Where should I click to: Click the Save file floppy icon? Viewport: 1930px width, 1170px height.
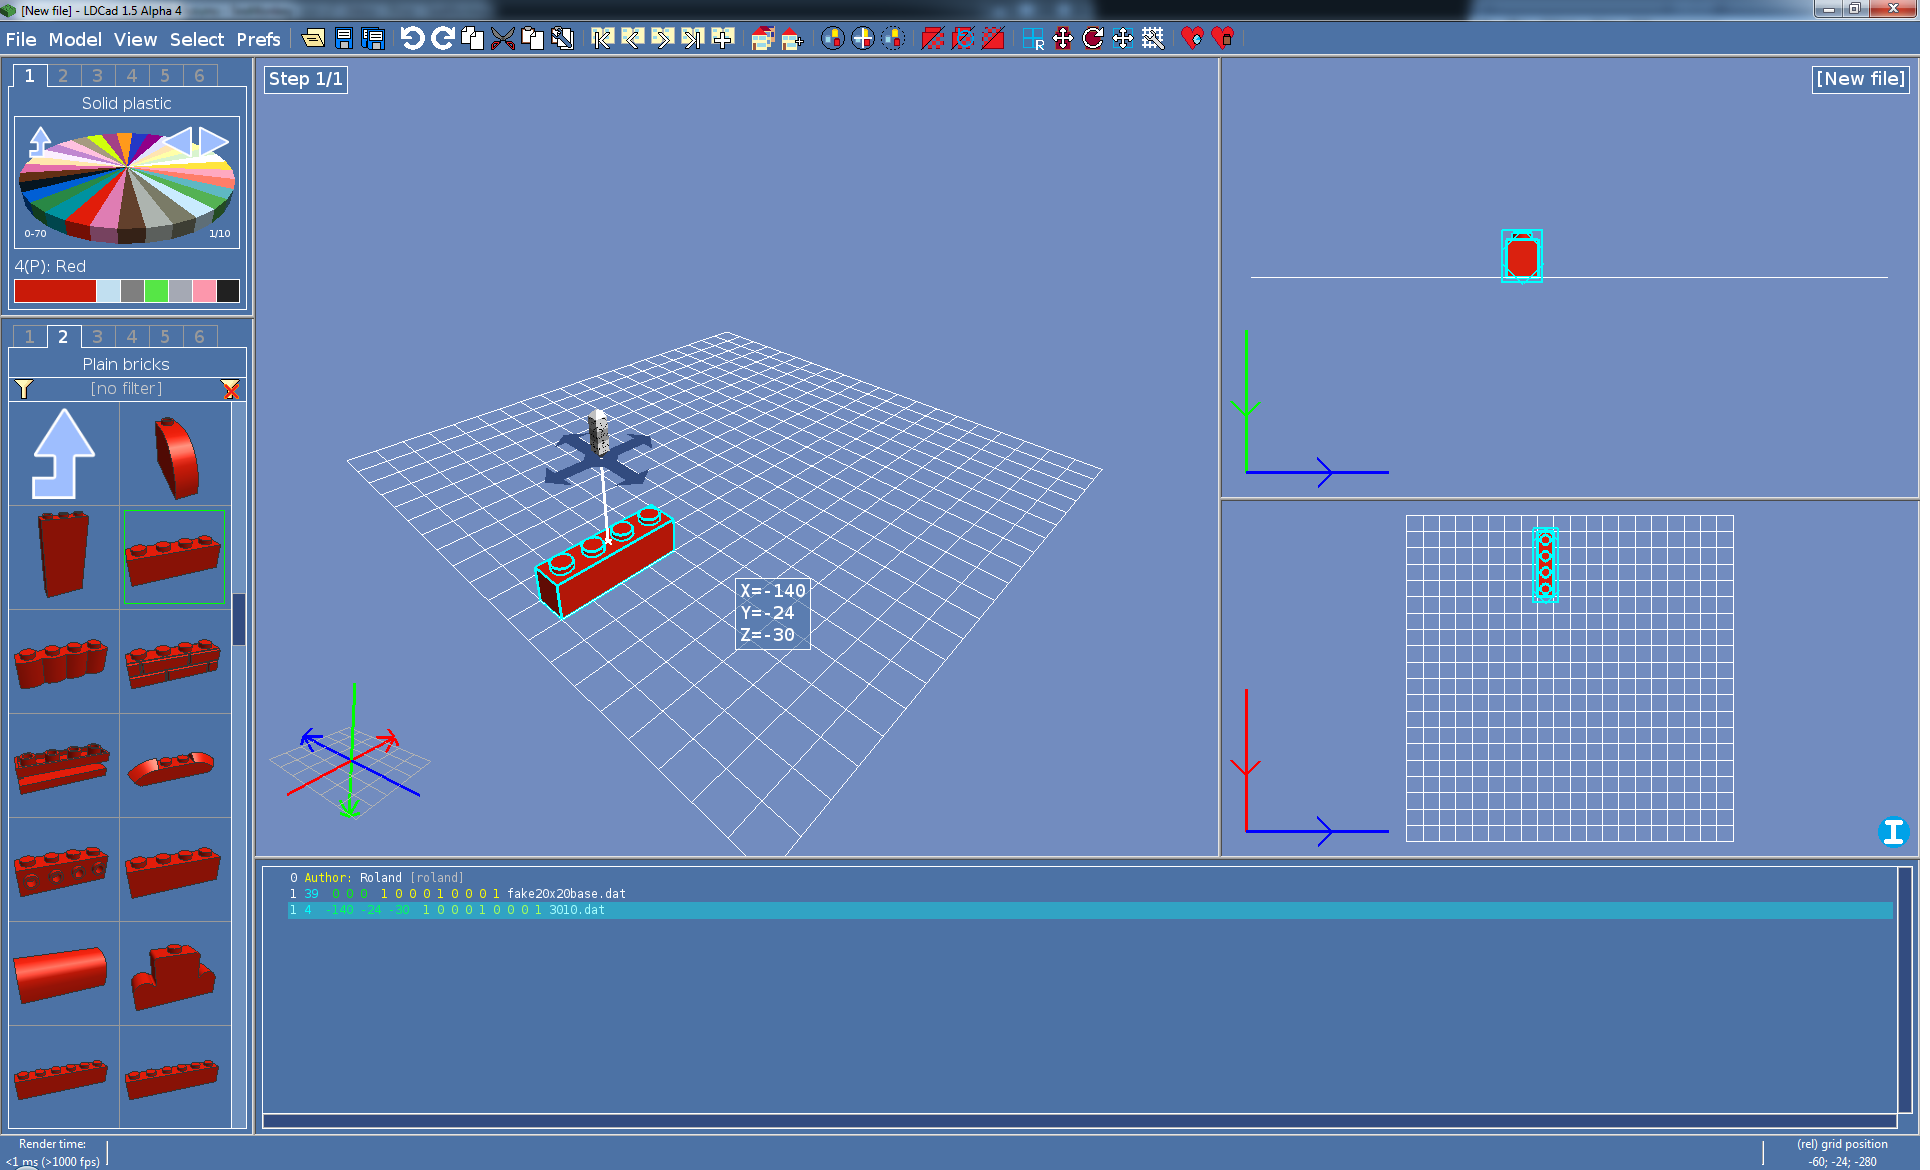point(344,39)
